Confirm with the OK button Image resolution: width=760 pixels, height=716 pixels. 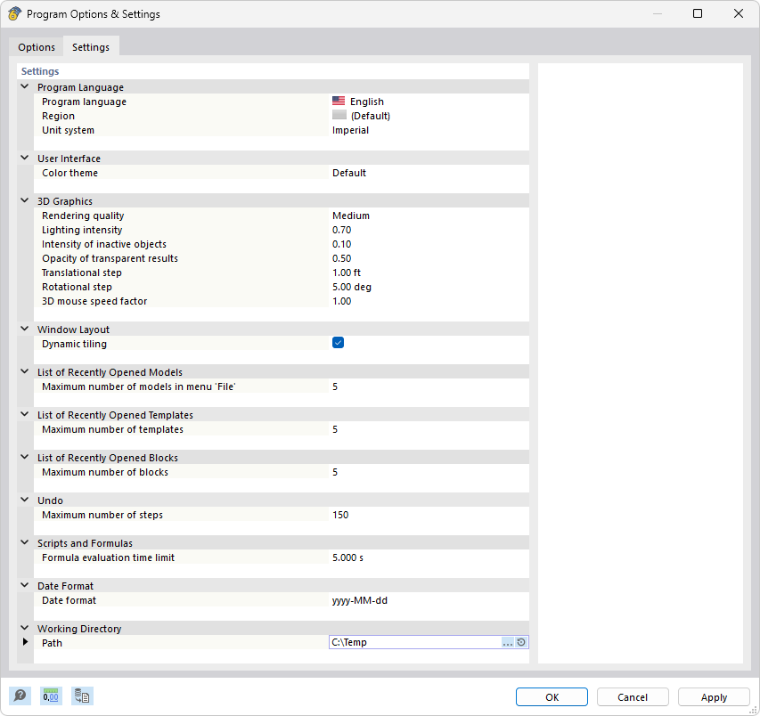[552, 697]
